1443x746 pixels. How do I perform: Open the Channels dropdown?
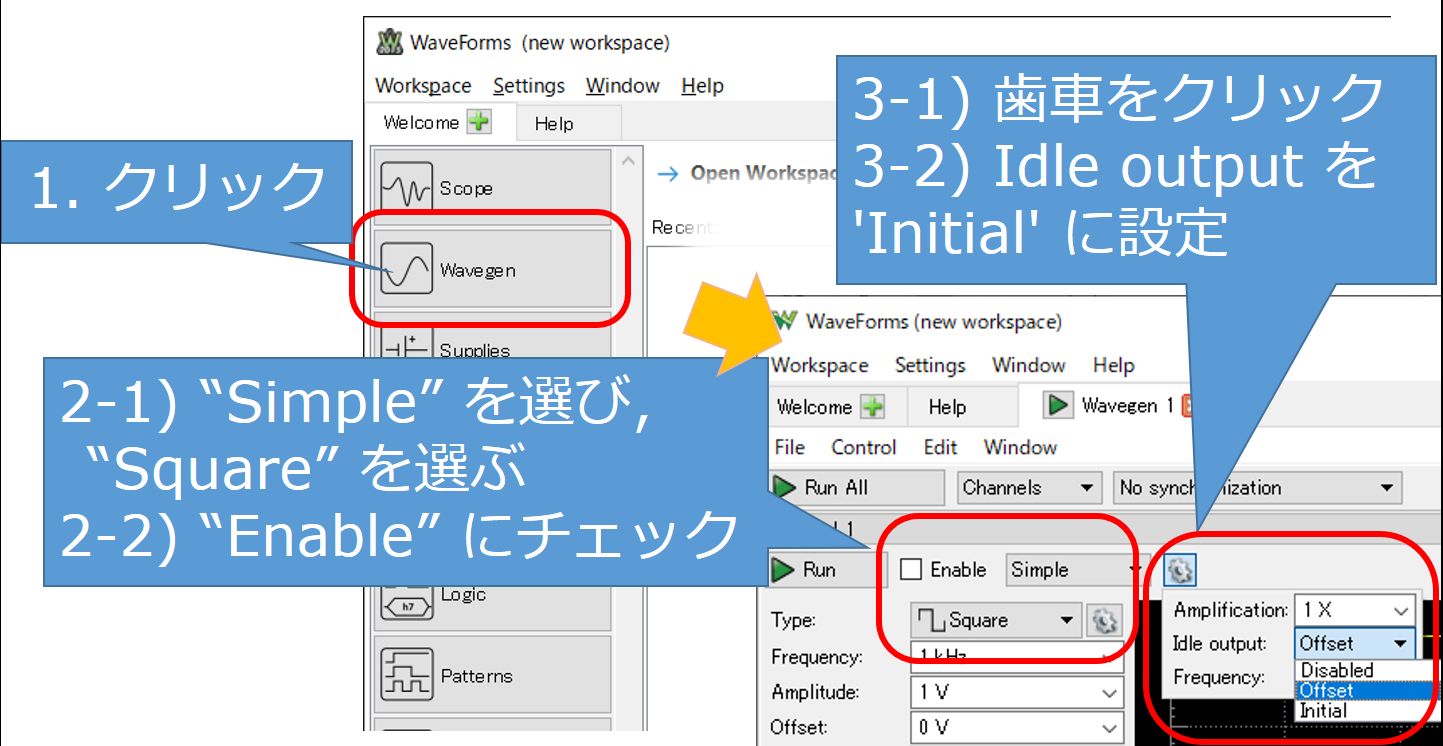click(x=1028, y=488)
